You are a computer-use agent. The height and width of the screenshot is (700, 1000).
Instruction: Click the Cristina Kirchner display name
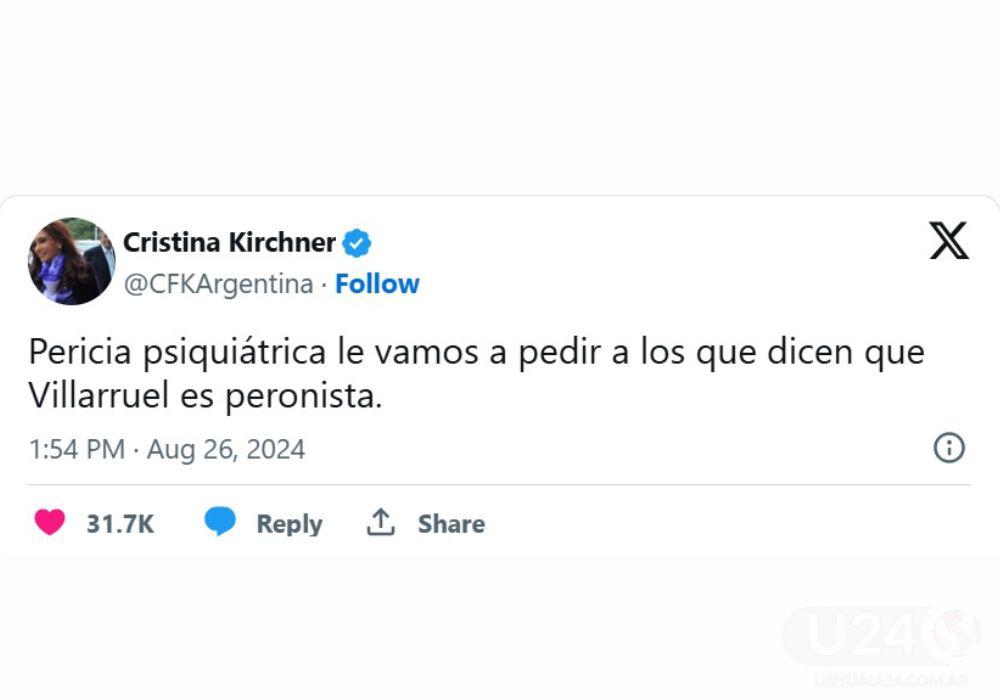coord(232,242)
